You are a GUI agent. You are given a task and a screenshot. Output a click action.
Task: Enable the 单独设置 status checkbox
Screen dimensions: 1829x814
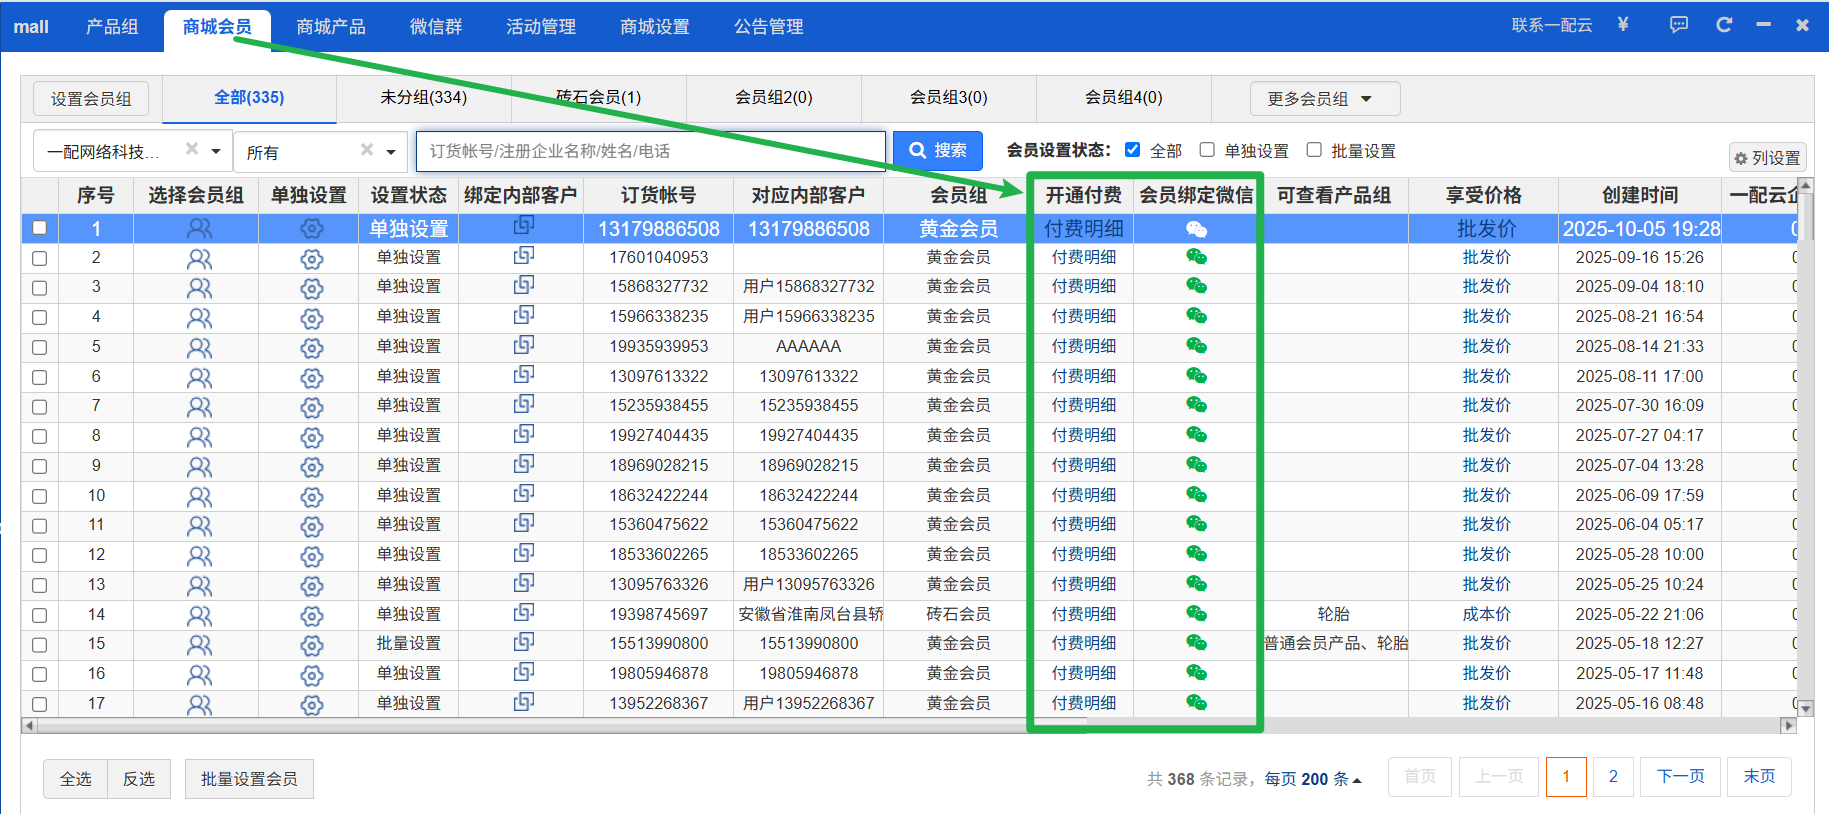click(1207, 150)
